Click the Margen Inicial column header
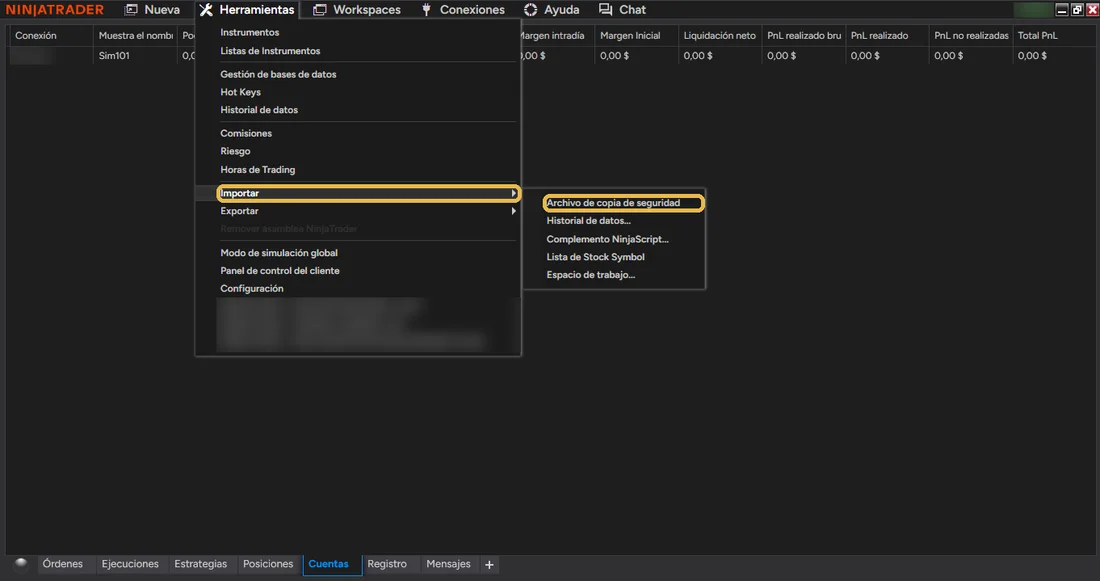Image resolution: width=1100 pixels, height=581 pixels. point(636,36)
